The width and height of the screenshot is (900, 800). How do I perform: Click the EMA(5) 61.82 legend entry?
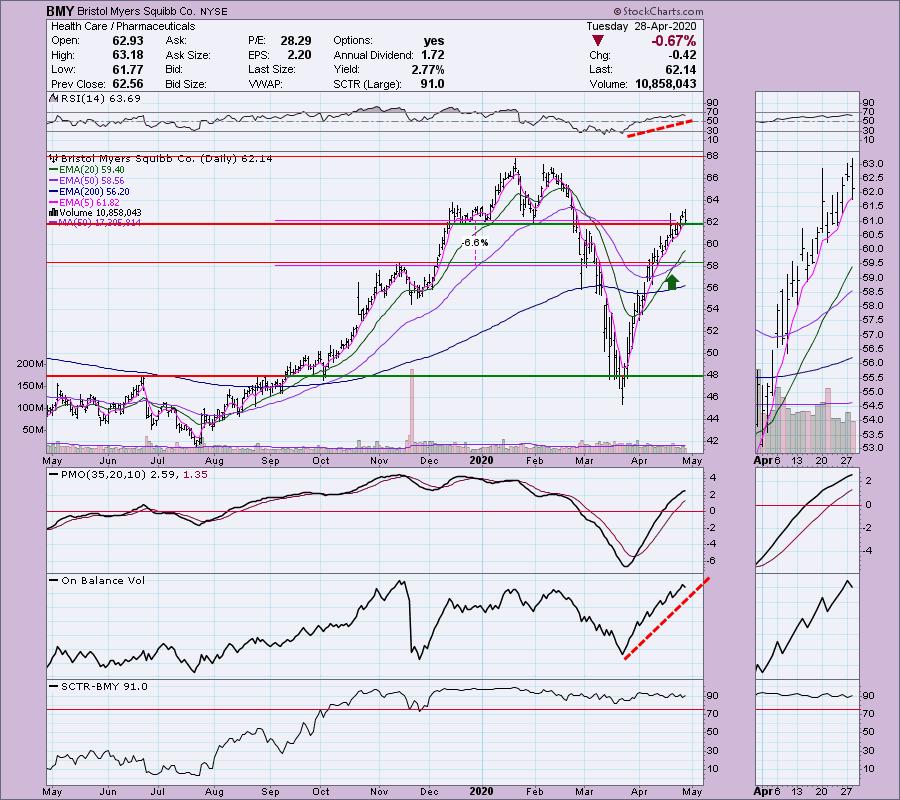tap(85, 203)
